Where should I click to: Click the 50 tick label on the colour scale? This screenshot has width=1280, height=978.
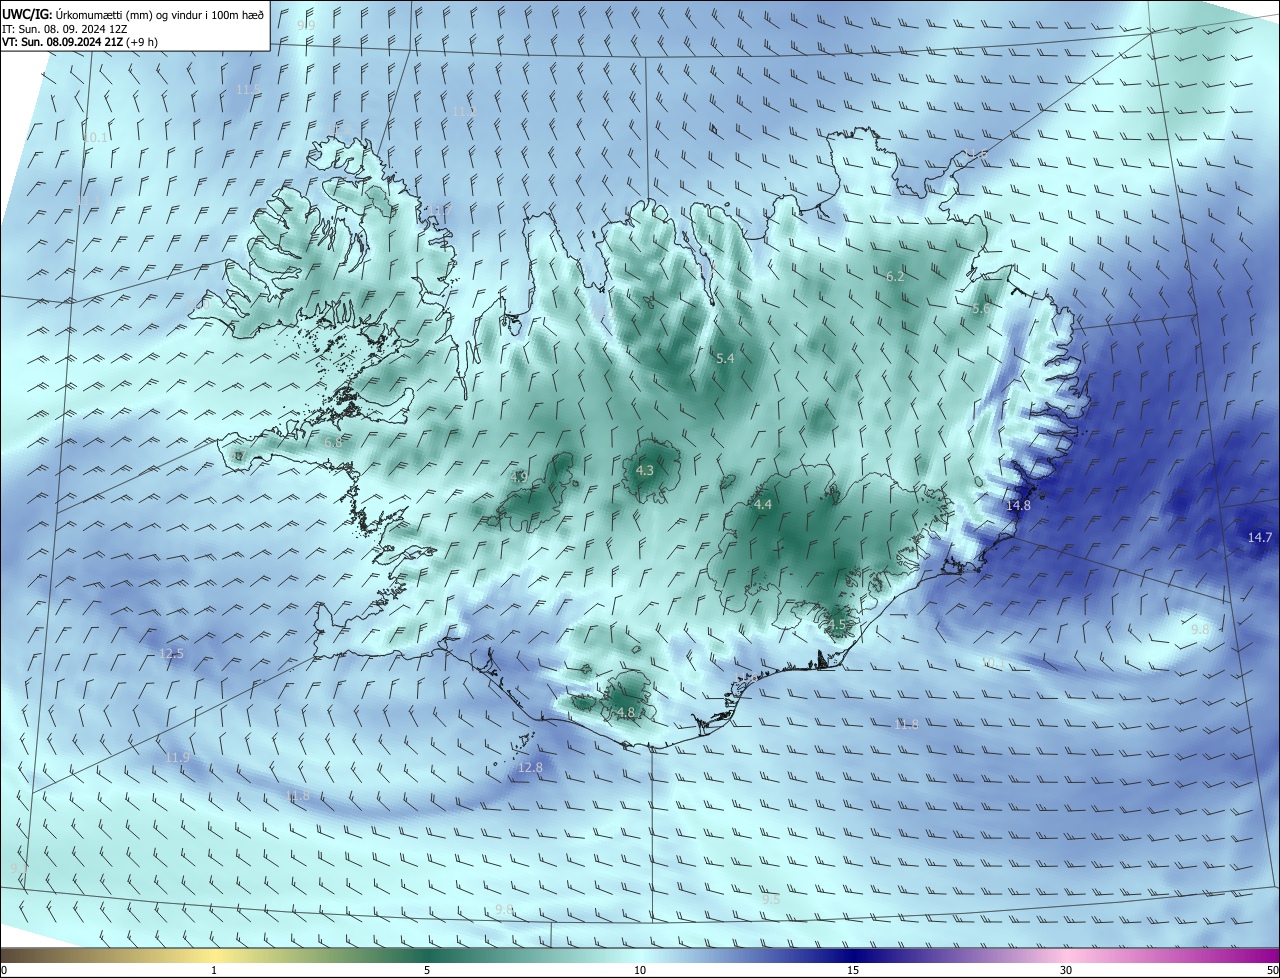pos(1272,971)
